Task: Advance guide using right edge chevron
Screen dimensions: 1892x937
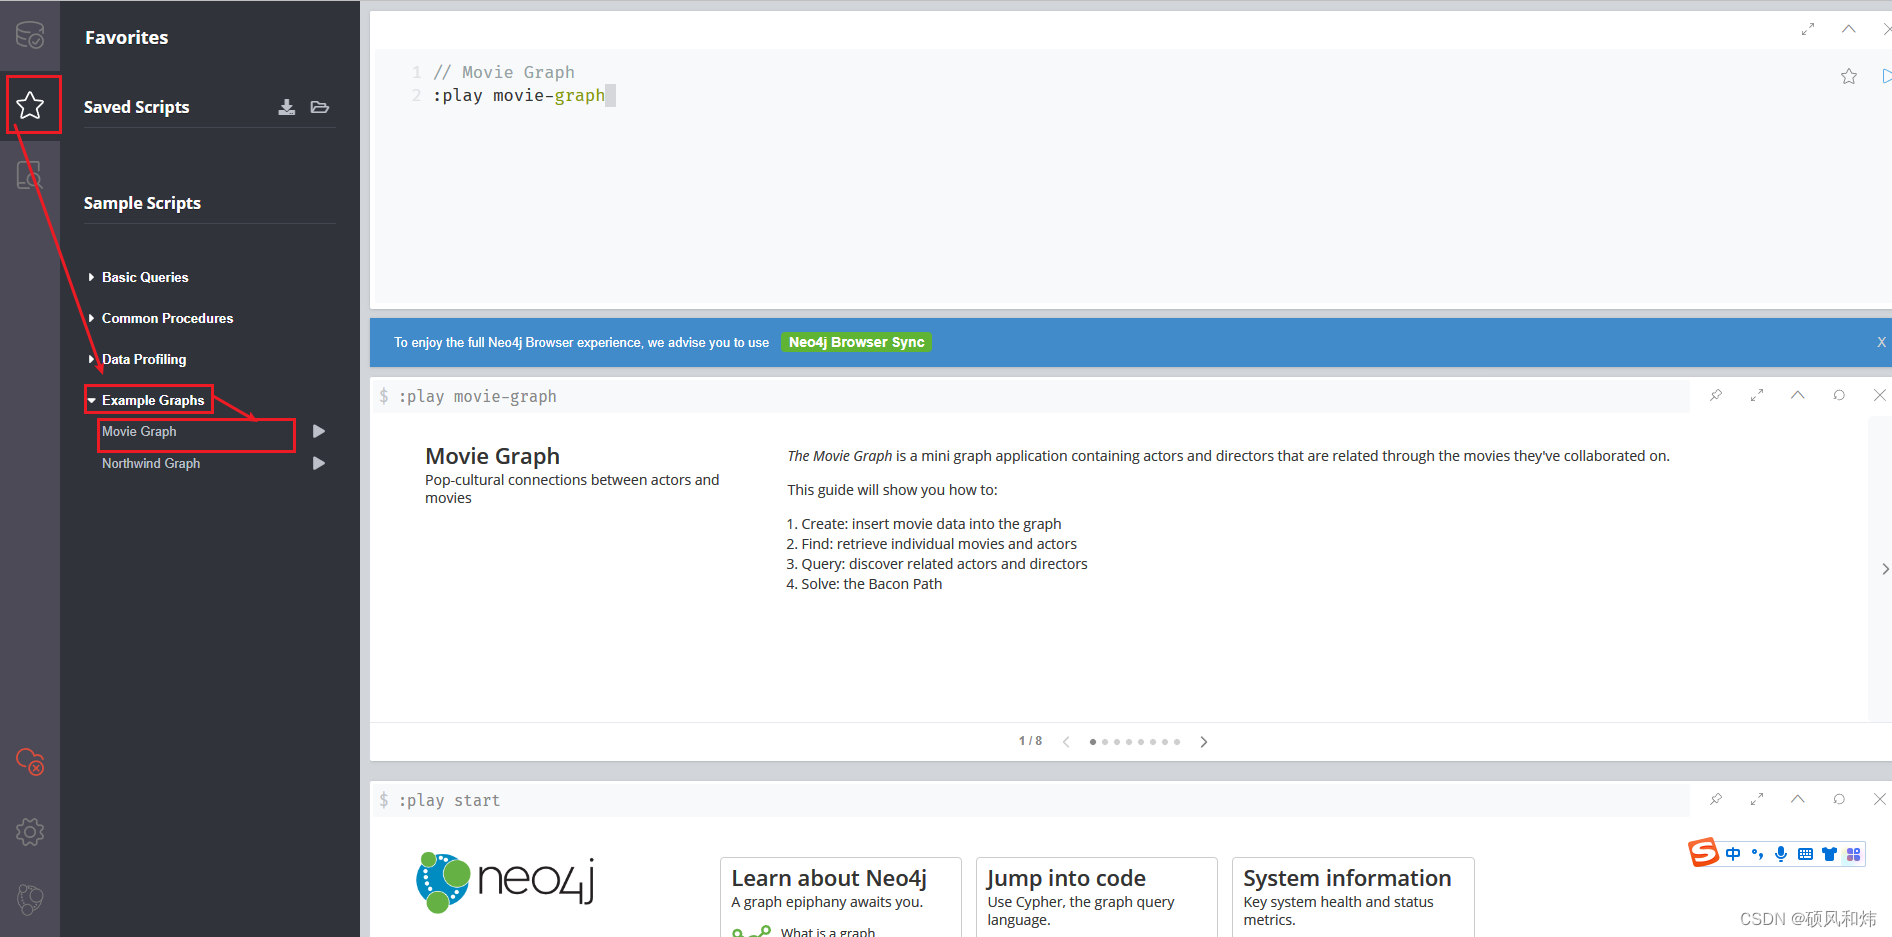Action: tap(1884, 569)
